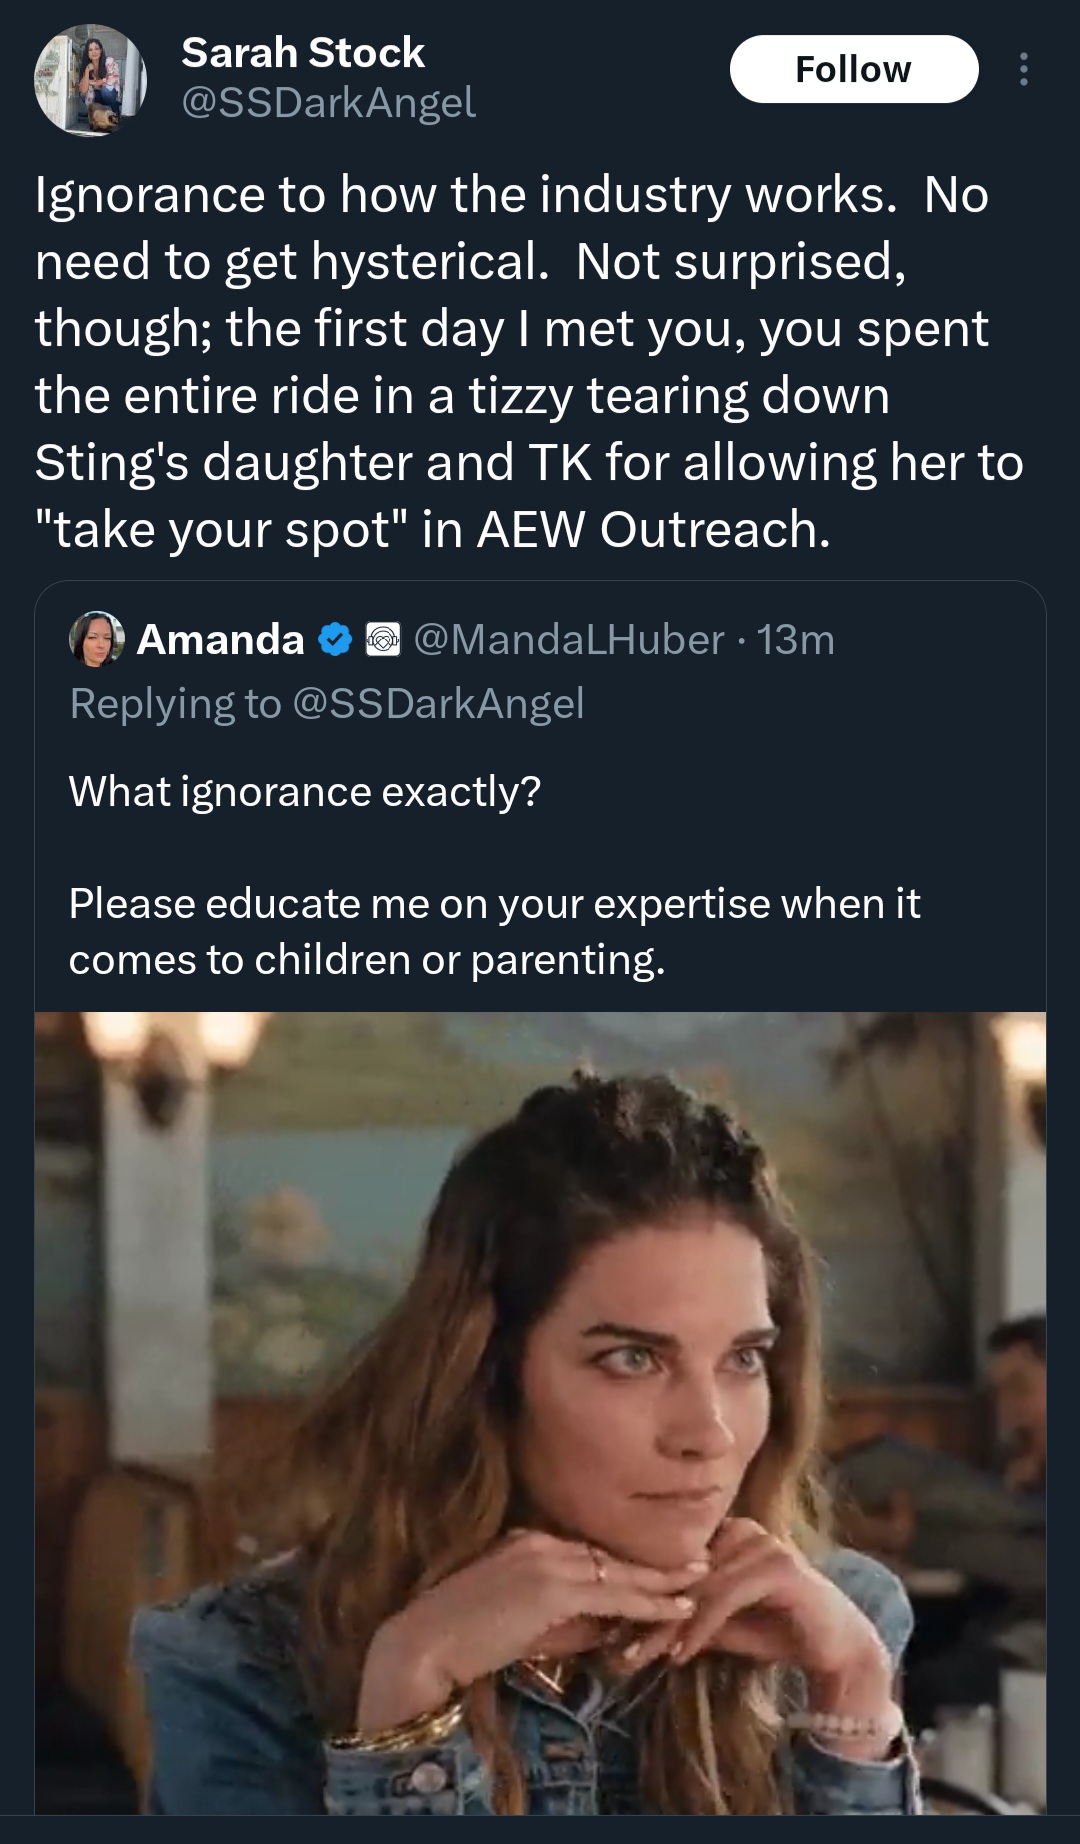The height and width of the screenshot is (1844, 1080).
Task: Tap Amanda's small profile avatar
Action: coord(96,639)
